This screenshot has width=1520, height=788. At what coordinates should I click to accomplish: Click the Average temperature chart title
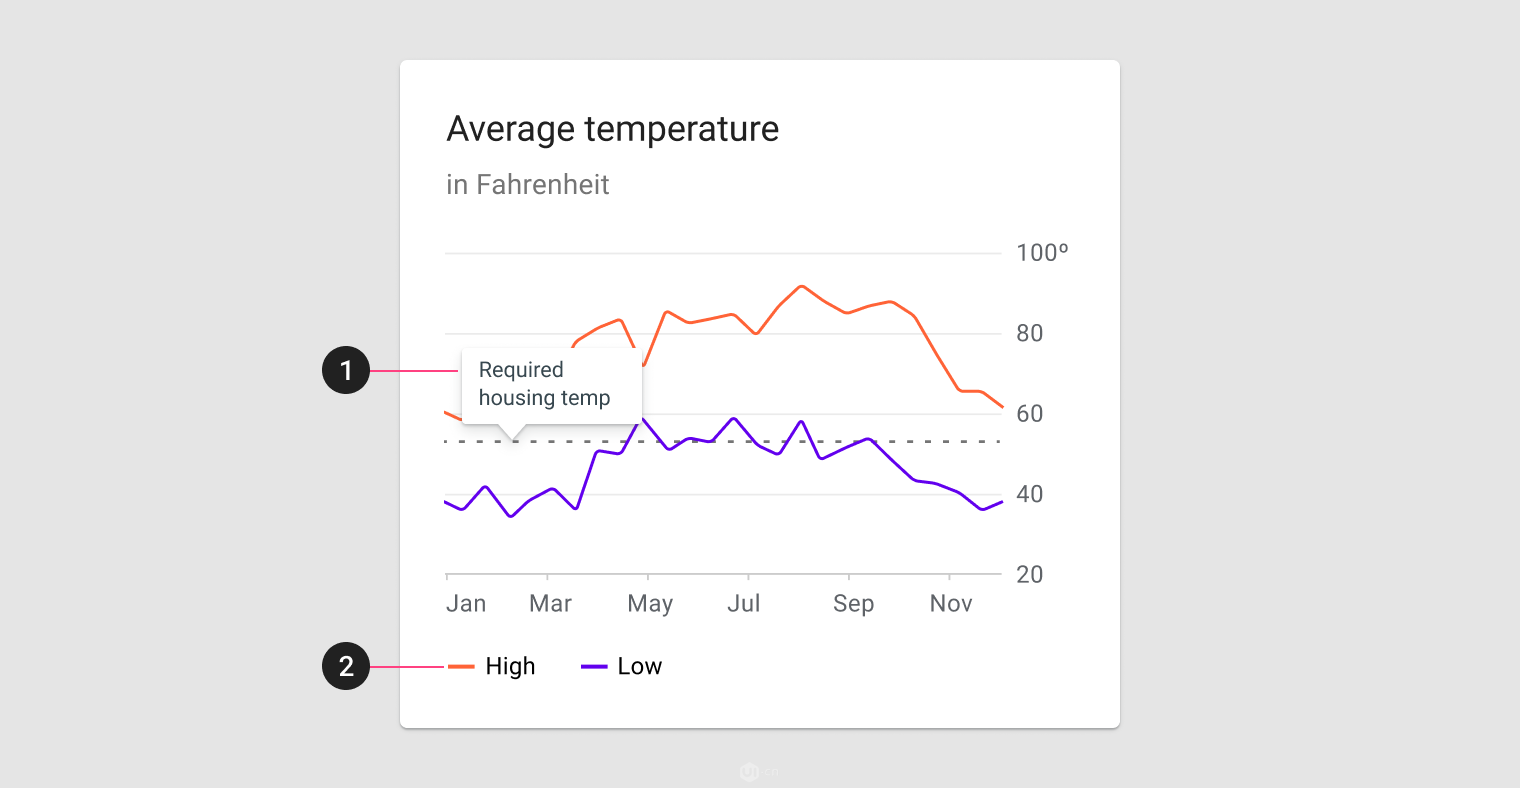pos(612,129)
